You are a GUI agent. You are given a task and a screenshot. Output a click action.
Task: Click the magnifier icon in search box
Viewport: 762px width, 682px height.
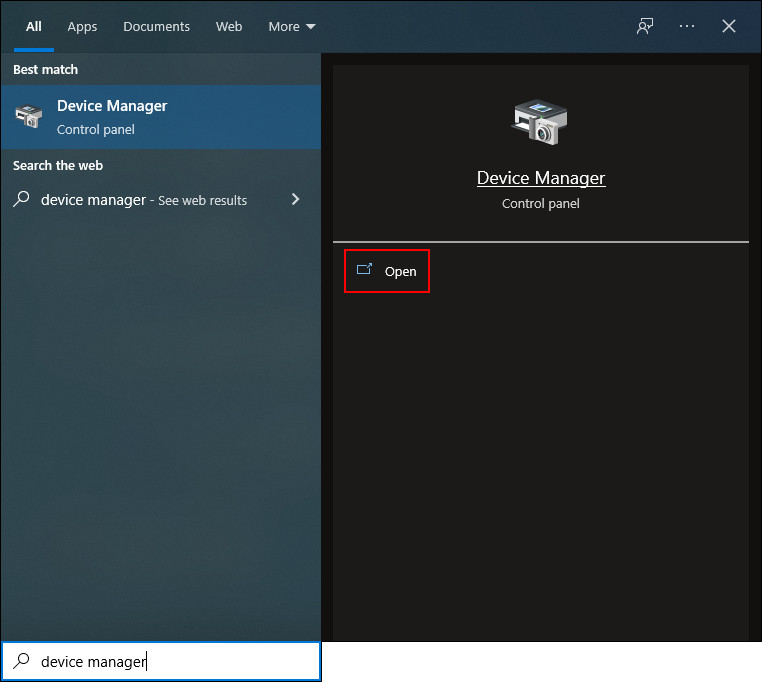pyautogui.click(x=21, y=661)
